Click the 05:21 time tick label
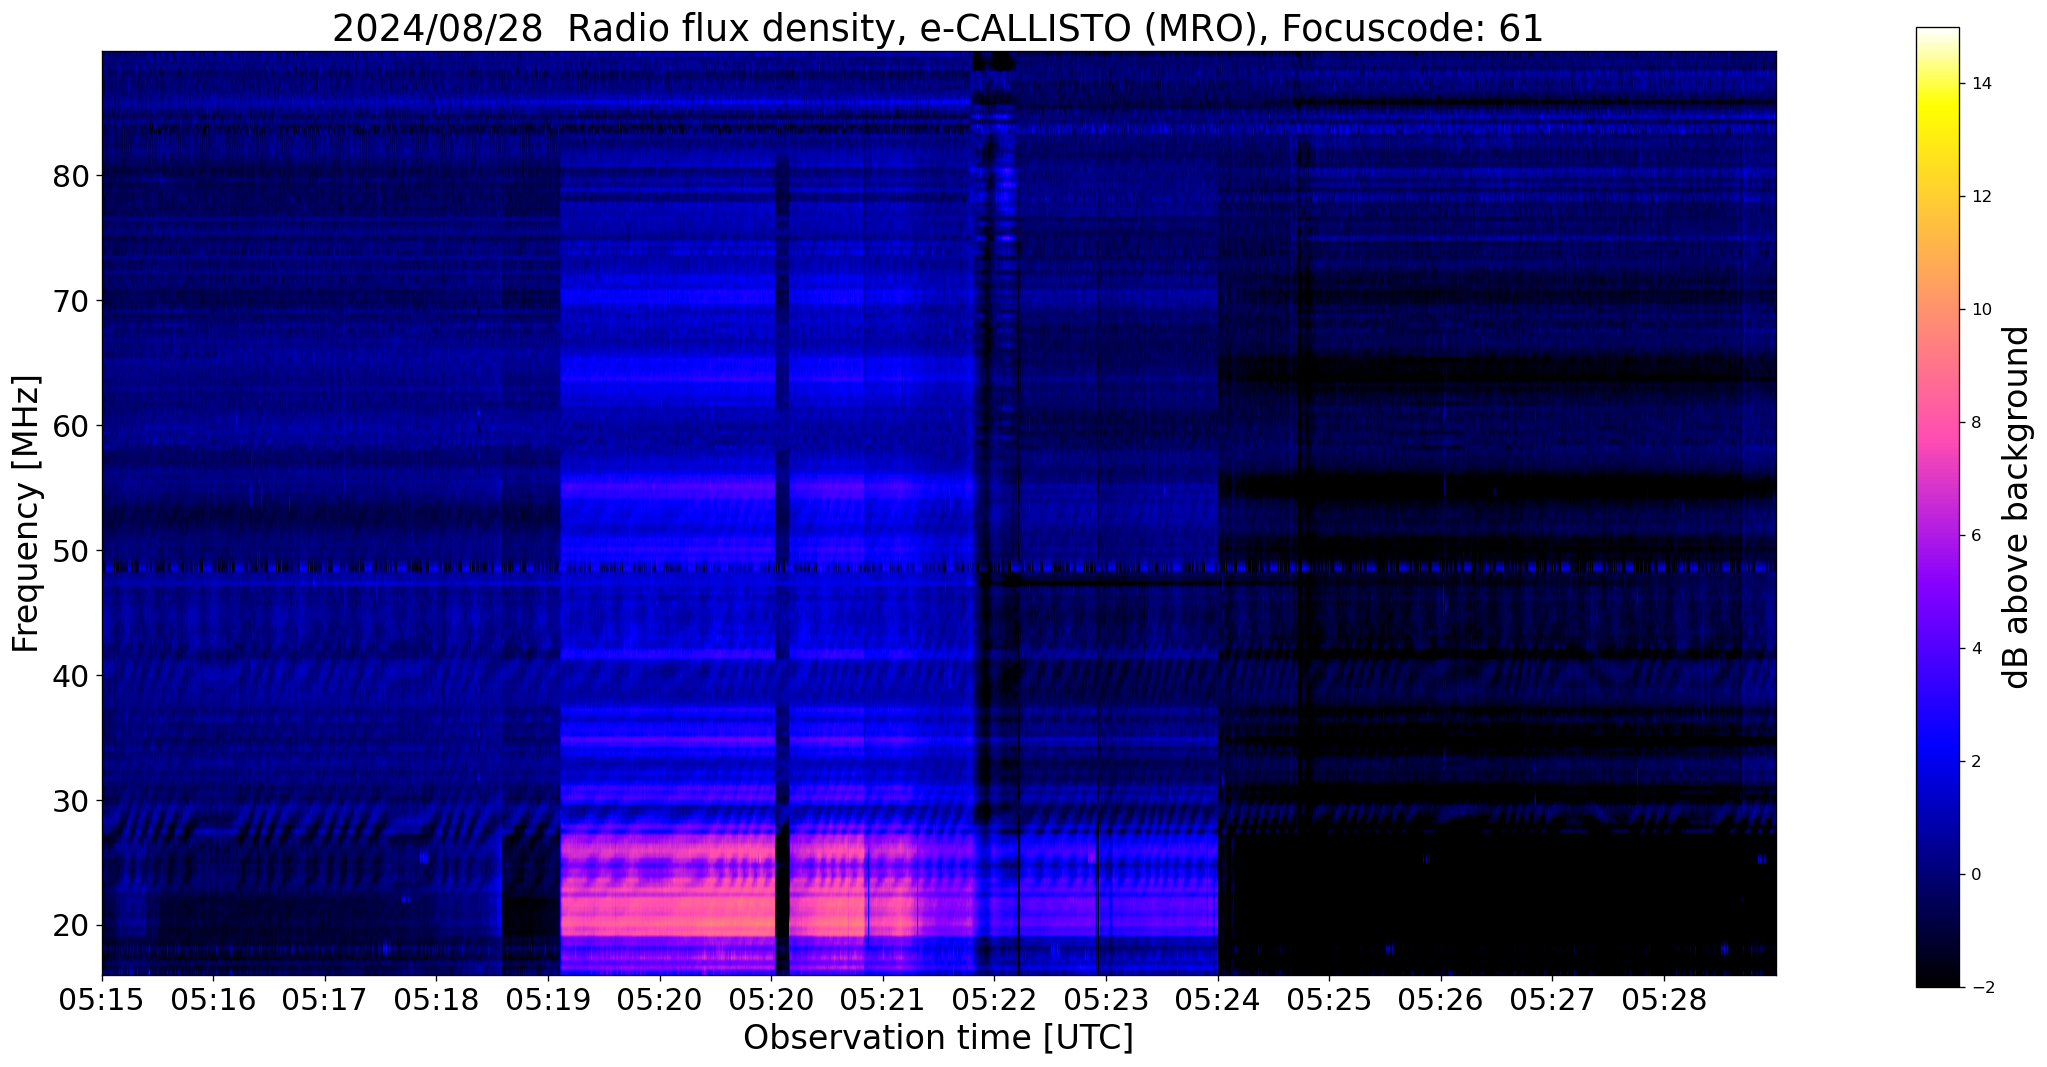The height and width of the screenshot is (1067, 2047). 882,999
